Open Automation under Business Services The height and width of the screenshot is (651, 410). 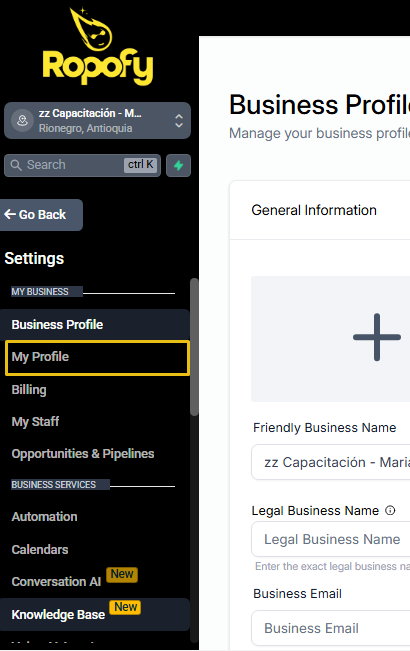tap(44, 517)
